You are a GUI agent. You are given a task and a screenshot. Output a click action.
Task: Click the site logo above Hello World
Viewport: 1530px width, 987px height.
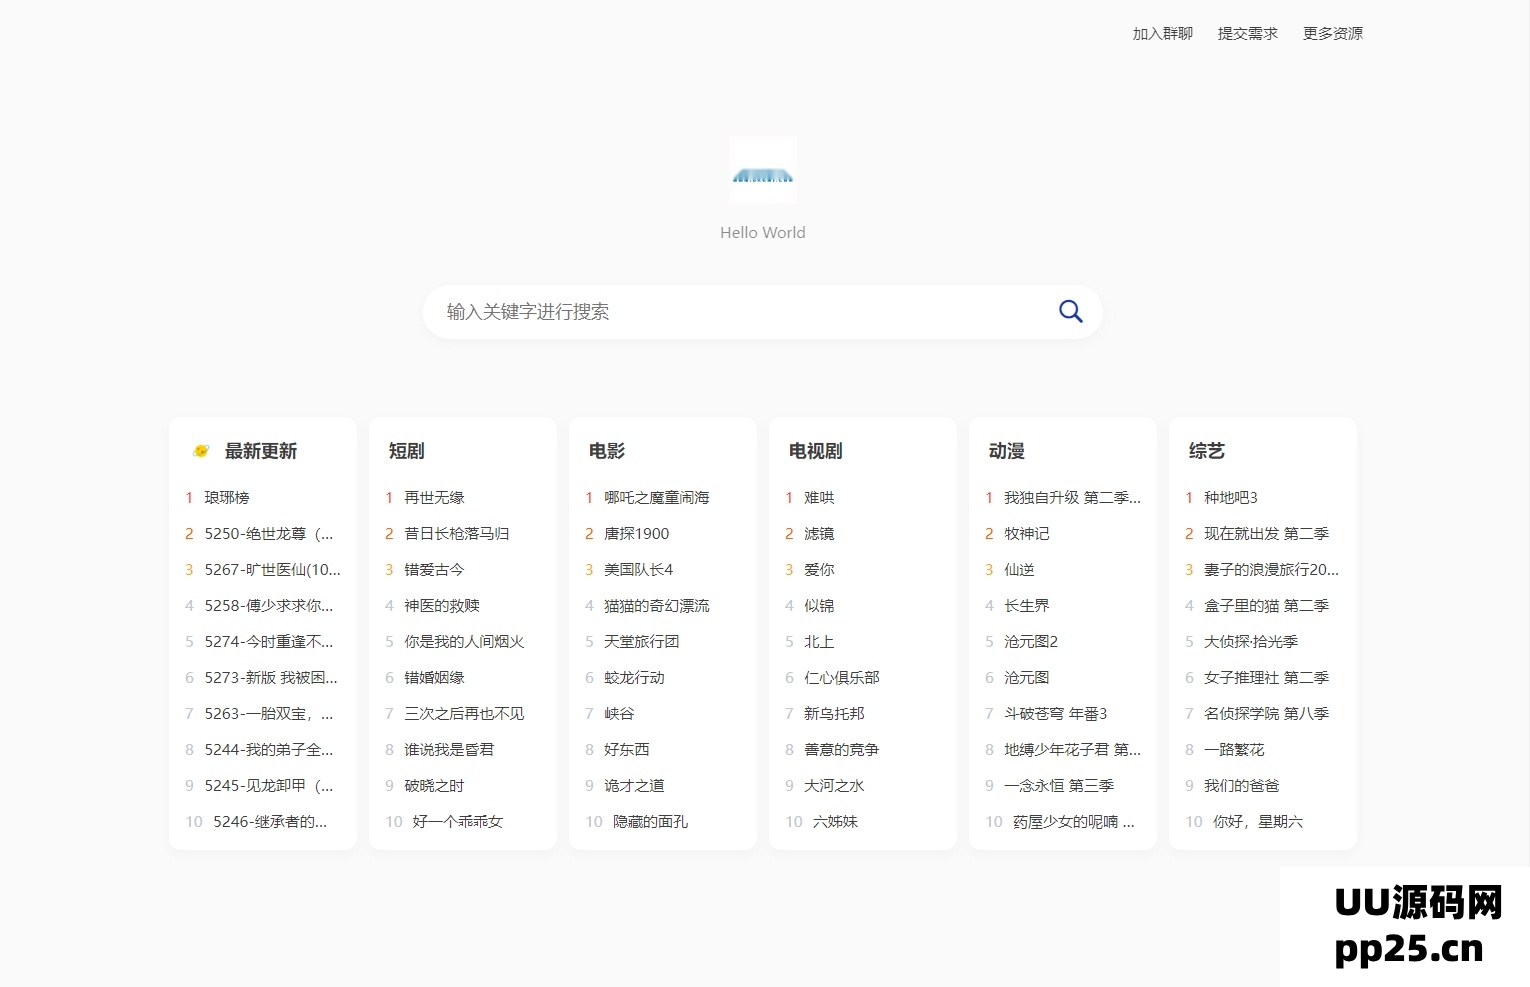[x=763, y=171]
